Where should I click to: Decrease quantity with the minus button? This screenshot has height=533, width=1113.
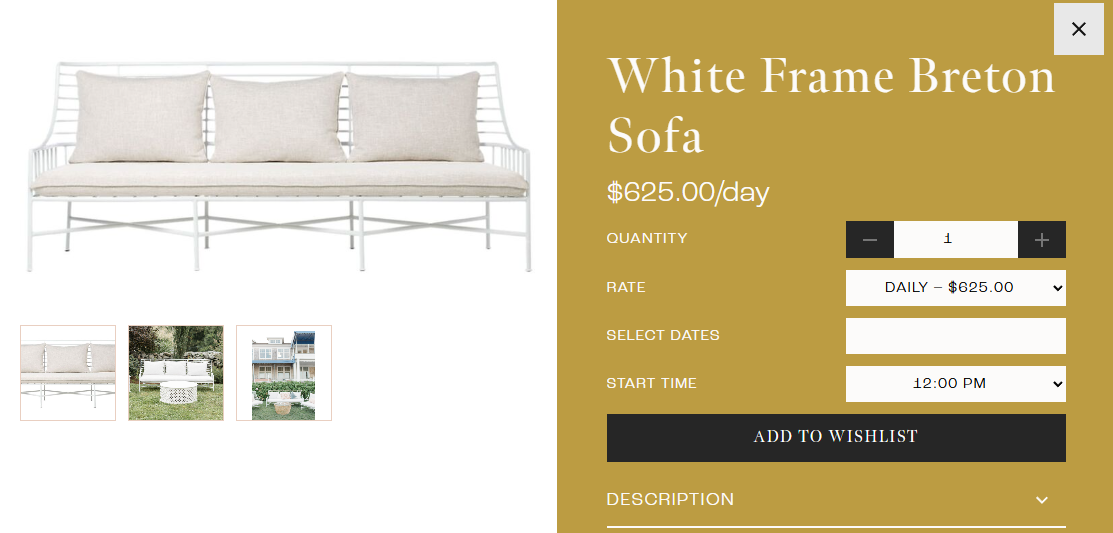(x=870, y=240)
